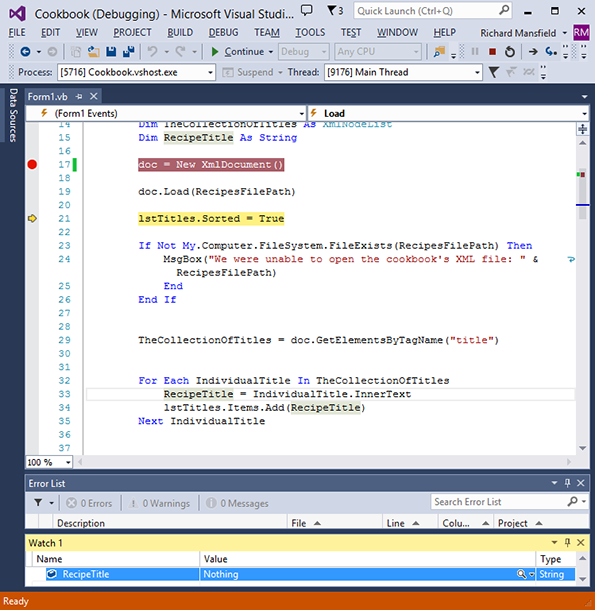The image size is (595, 610).
Task: Redo the last action icon
Action: [x=180, y=51]
